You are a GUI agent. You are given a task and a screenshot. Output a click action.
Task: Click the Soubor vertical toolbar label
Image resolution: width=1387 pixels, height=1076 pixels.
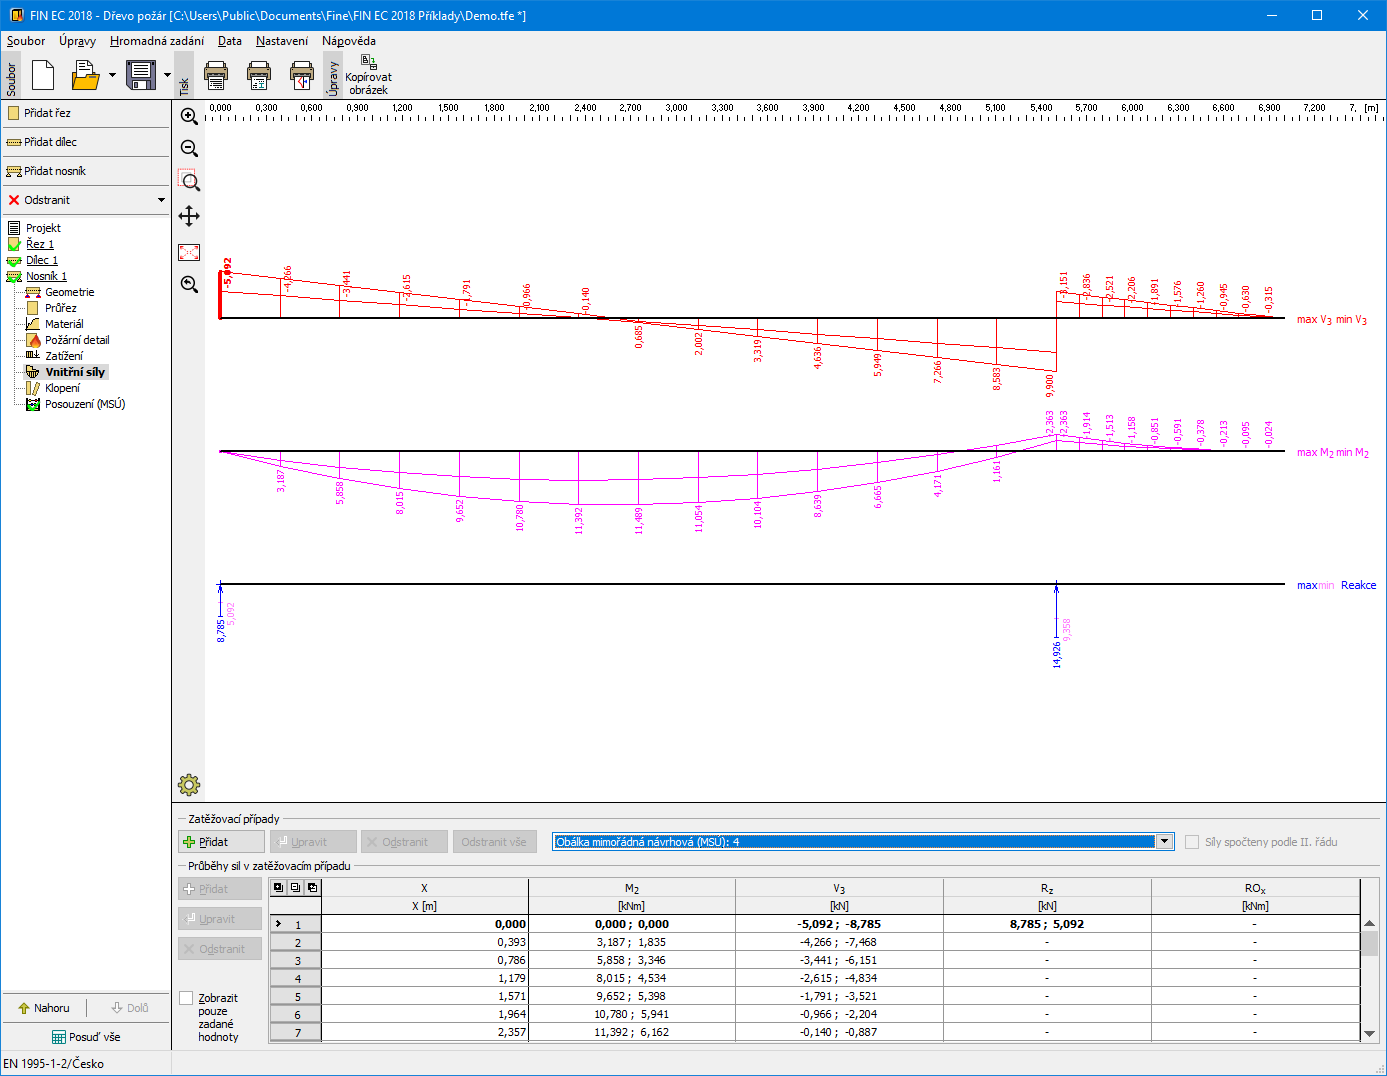click(11, 76)
